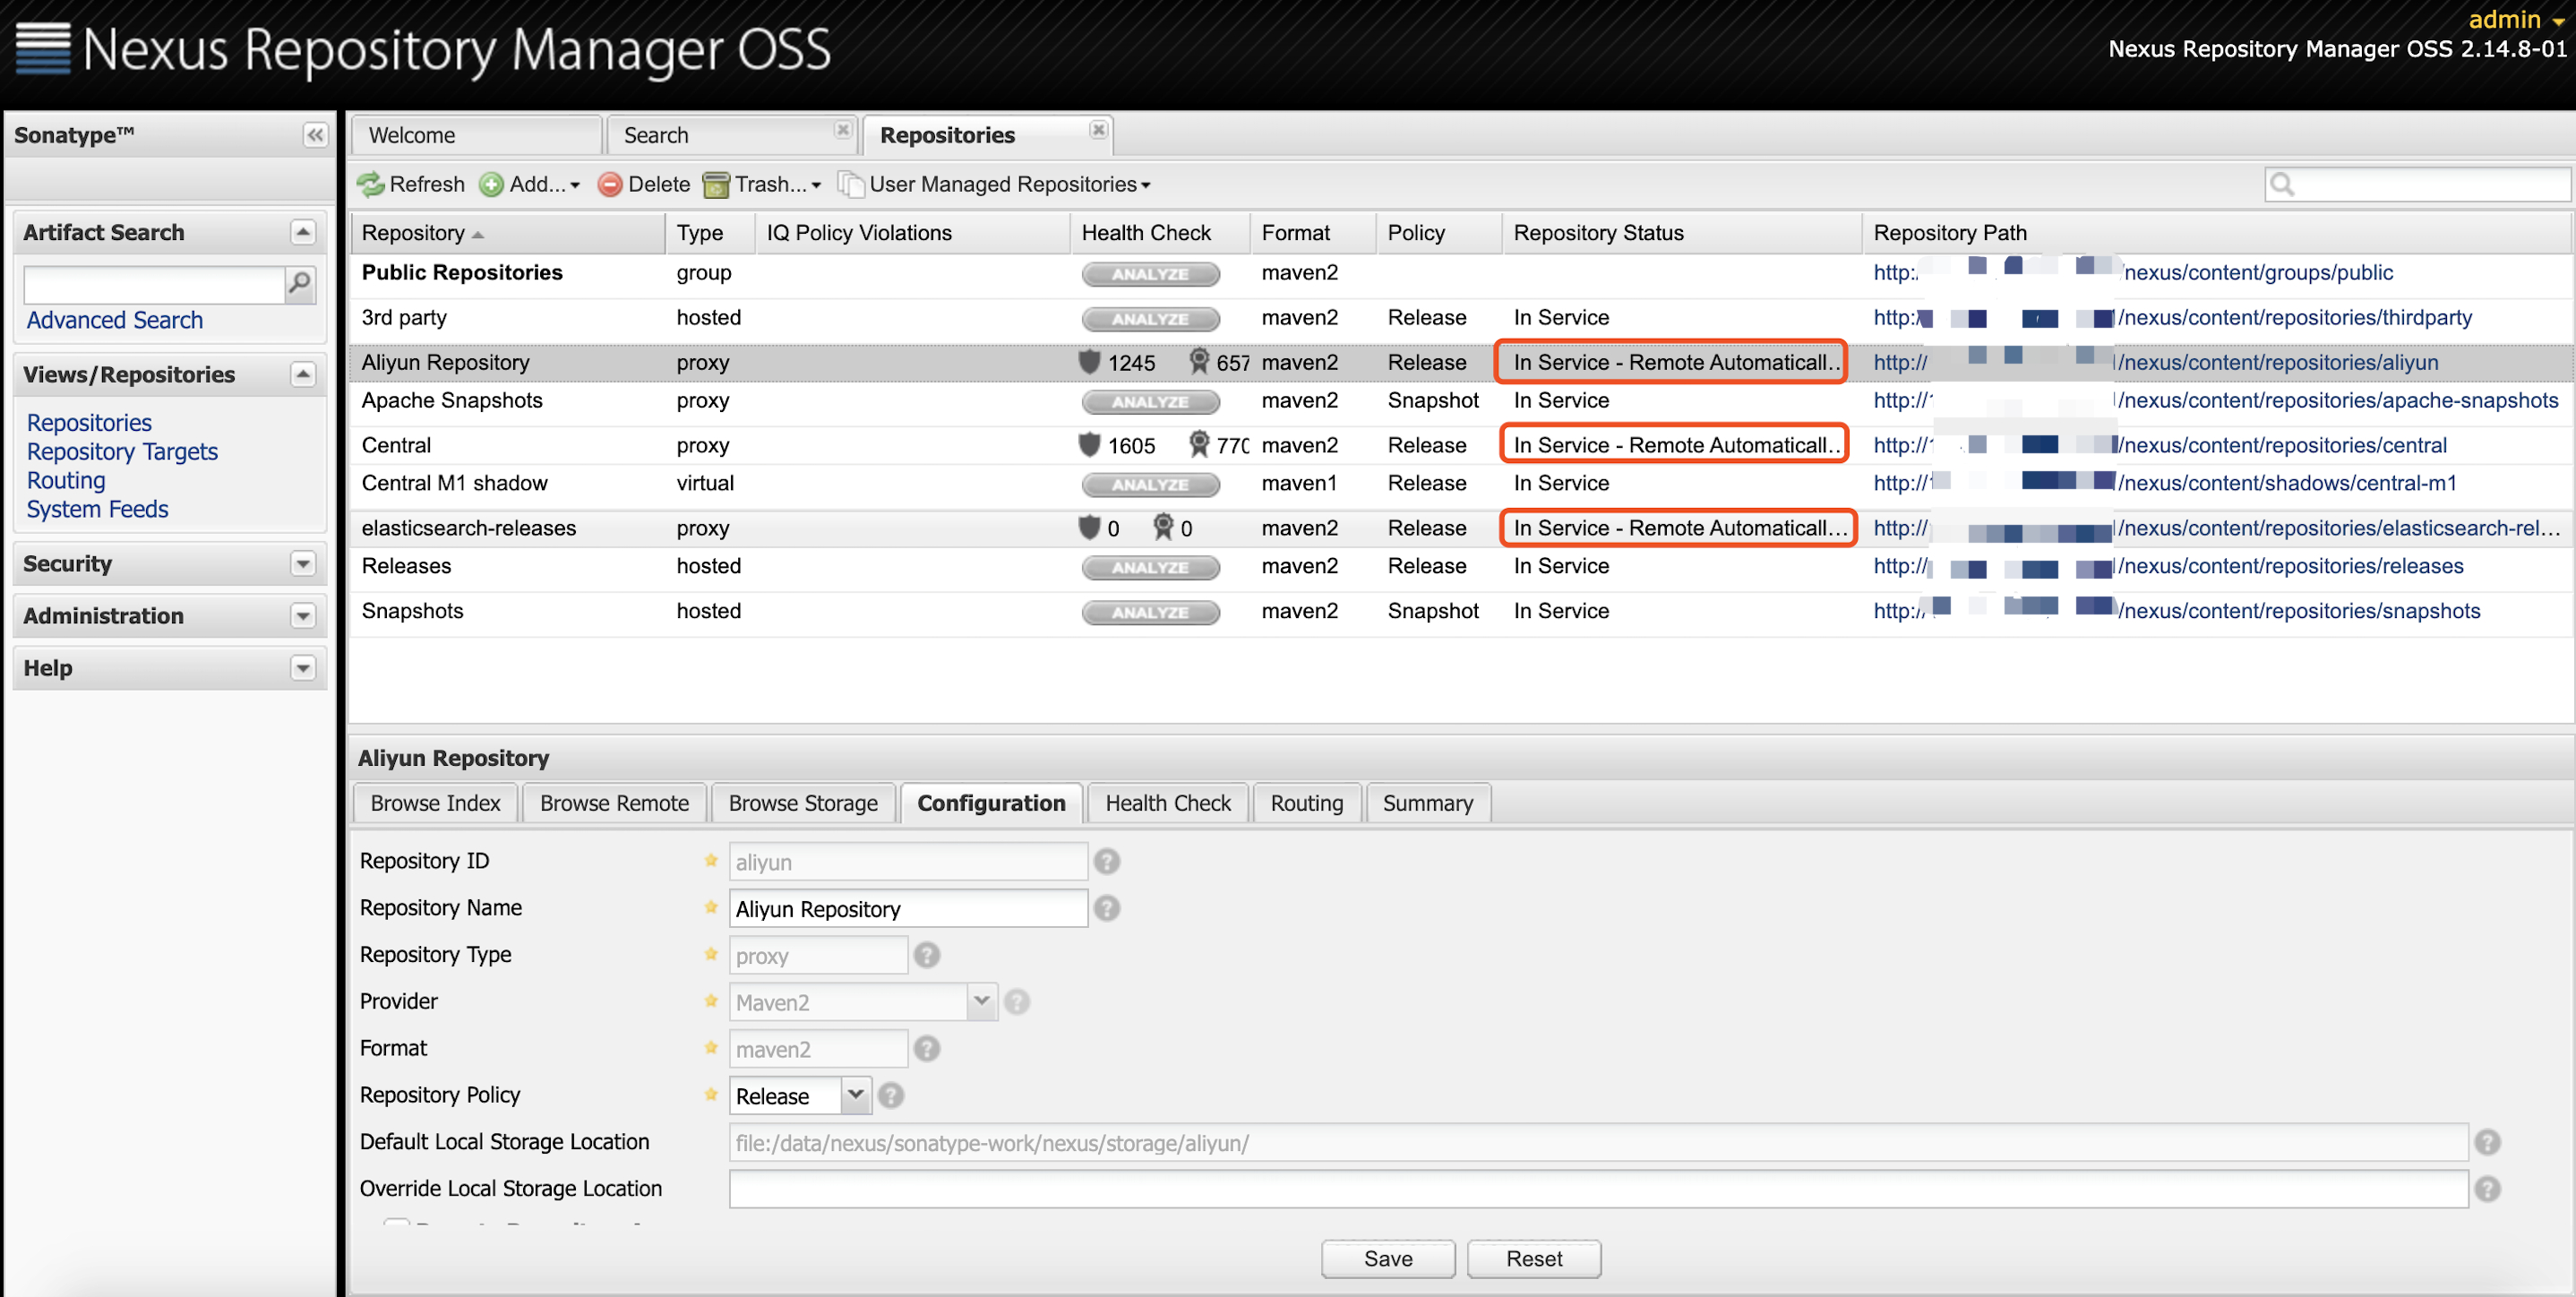Open Browse Storage tab

coord(803,803)
